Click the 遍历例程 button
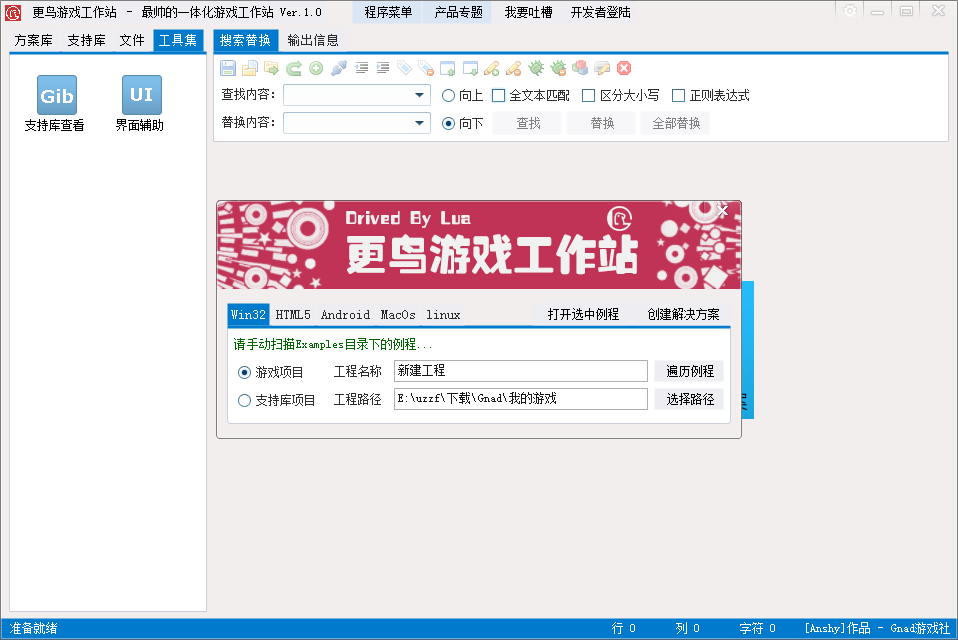The height and width of the screenshot is (640, 958). pos(690,371)
